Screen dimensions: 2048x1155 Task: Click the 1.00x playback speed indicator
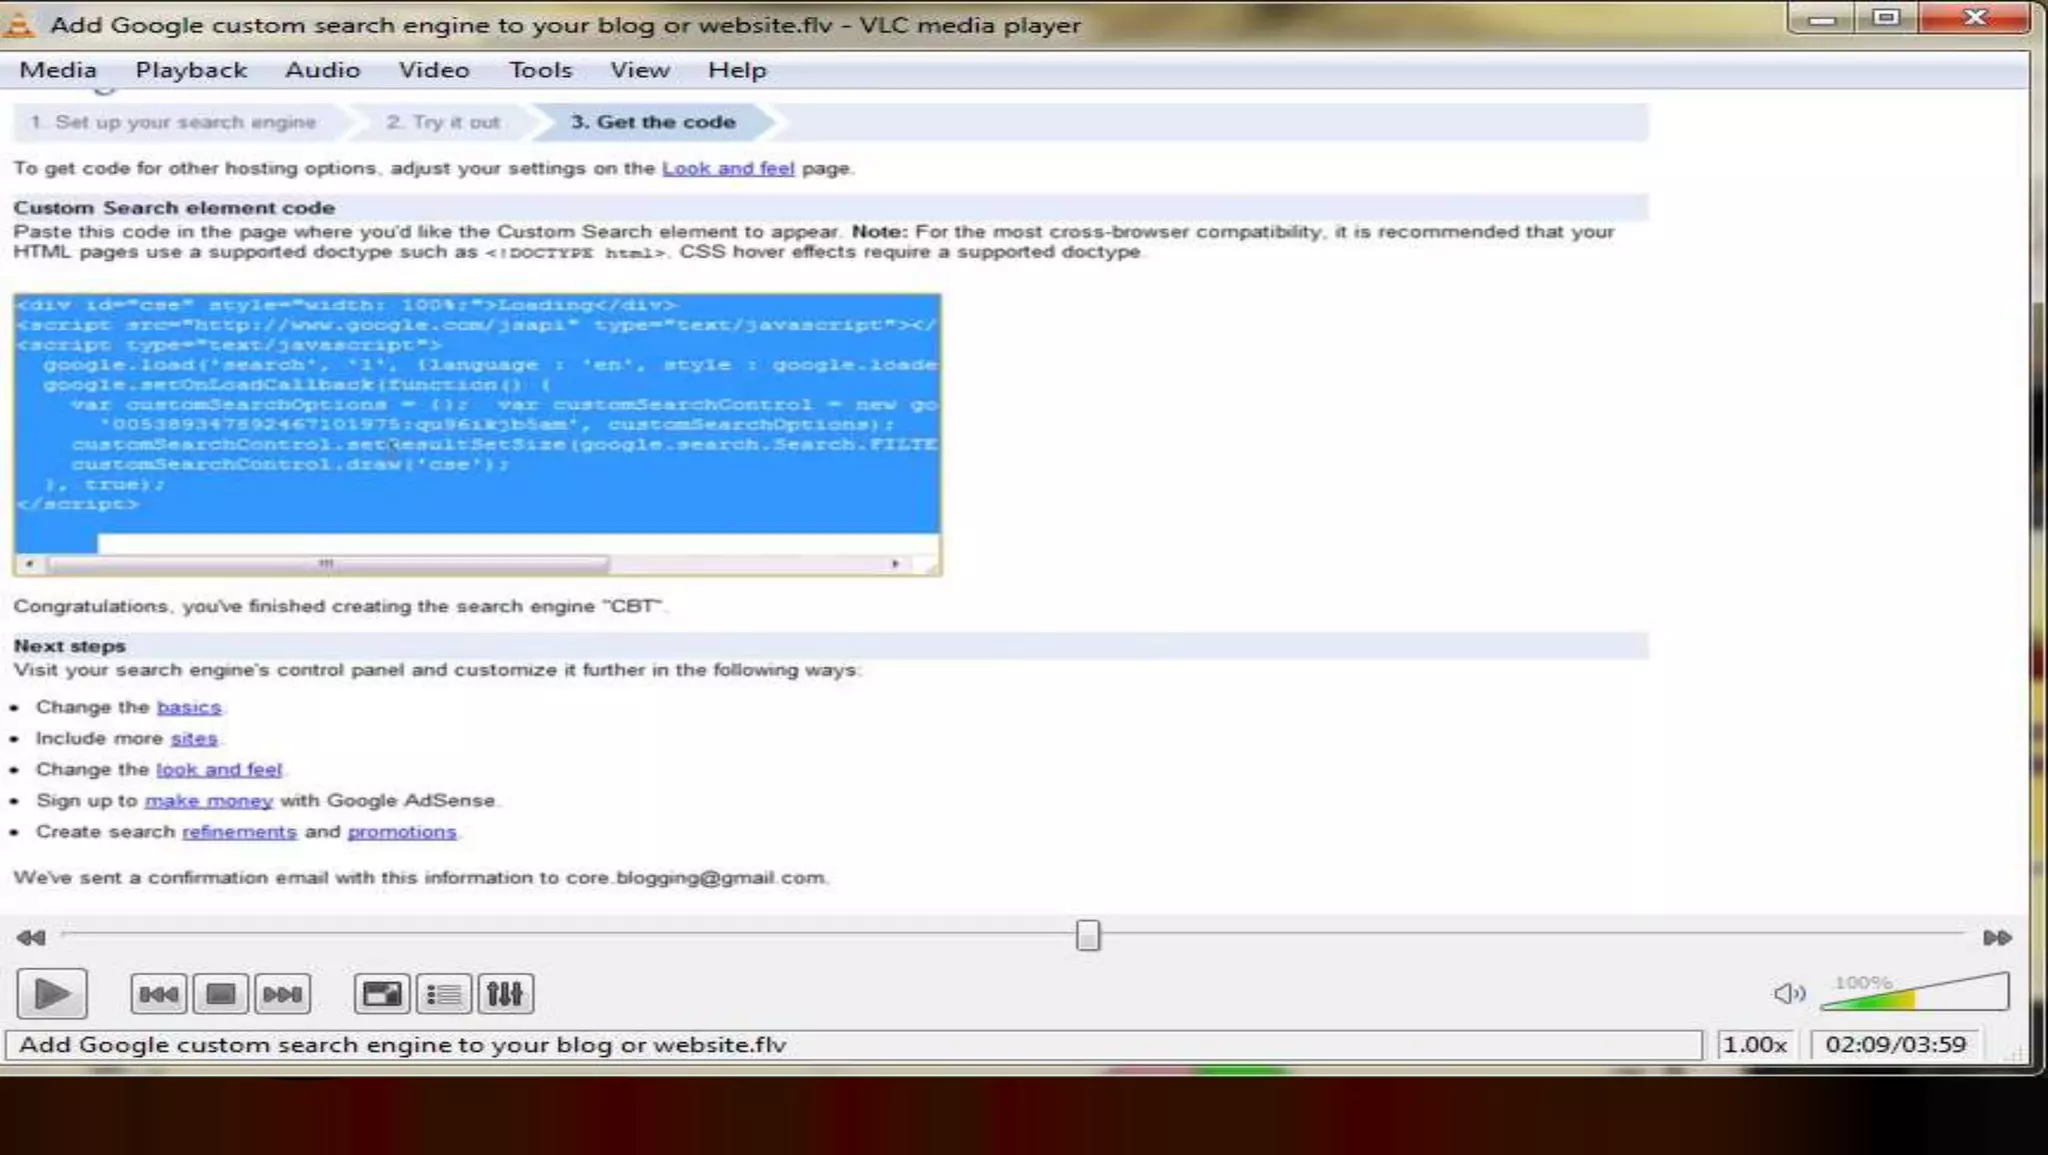1754,1044
